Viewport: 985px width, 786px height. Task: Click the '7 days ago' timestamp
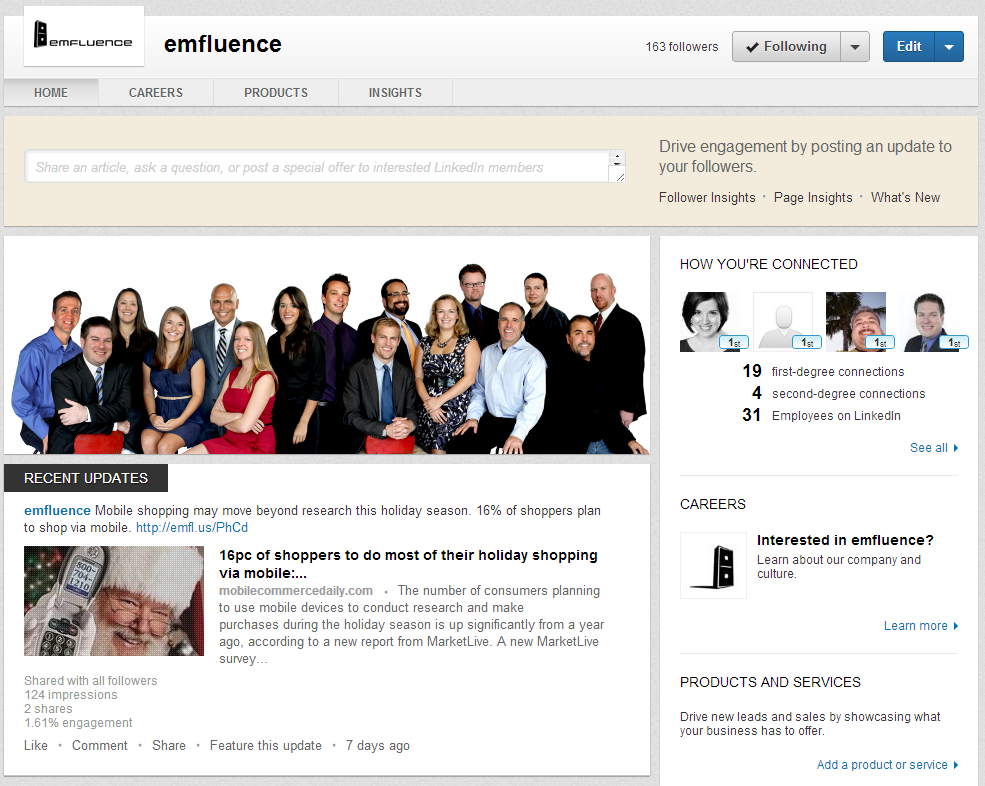(x=378, y=745)
